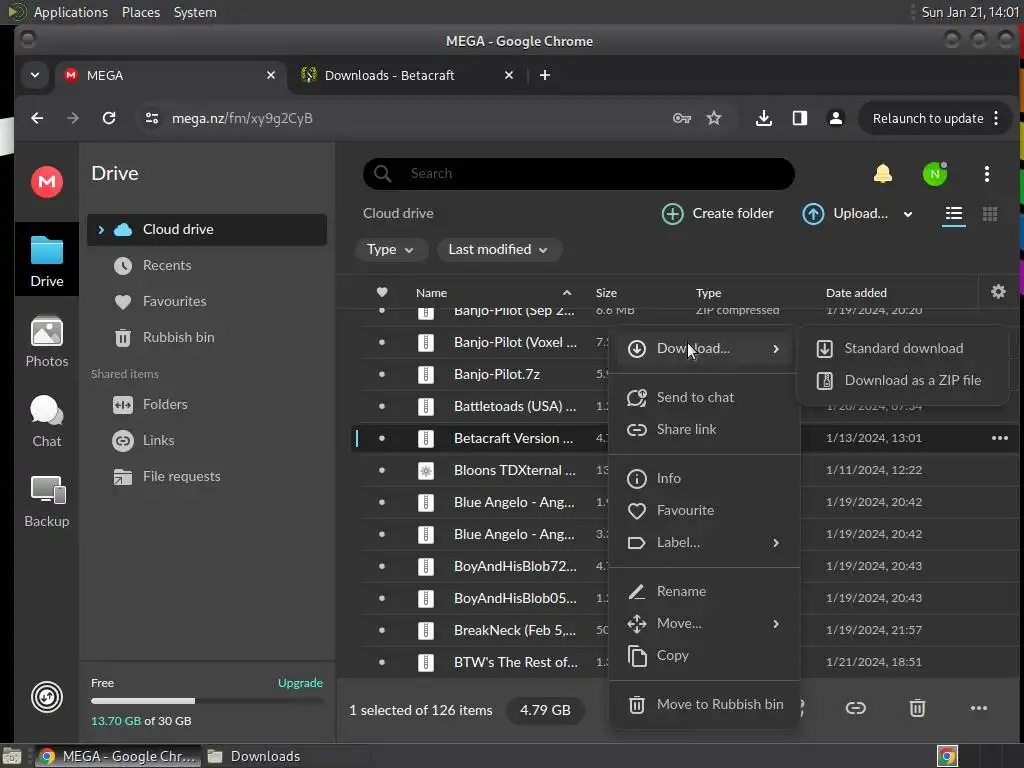Open the Applications menu in top panel
This screenshot has height=768, width=1024.
[71, 12]
